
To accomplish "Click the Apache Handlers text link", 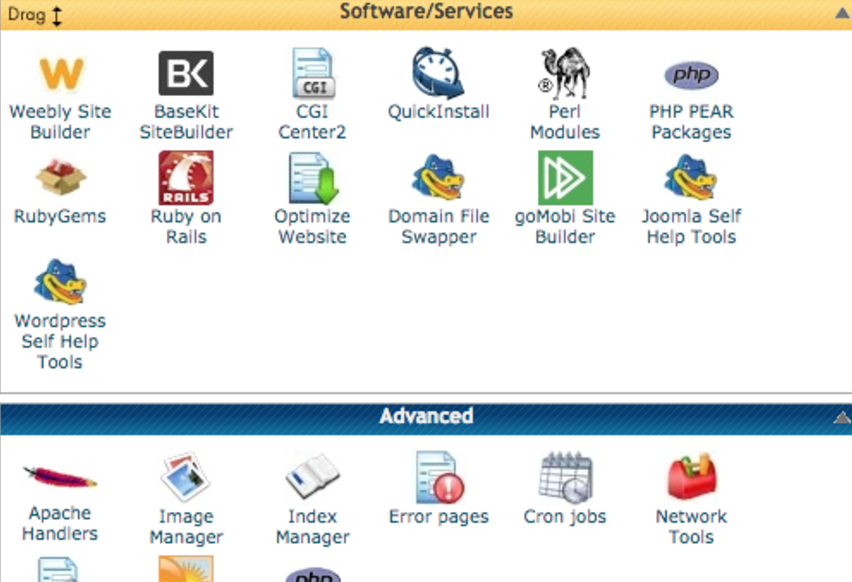I will point(60,523).
